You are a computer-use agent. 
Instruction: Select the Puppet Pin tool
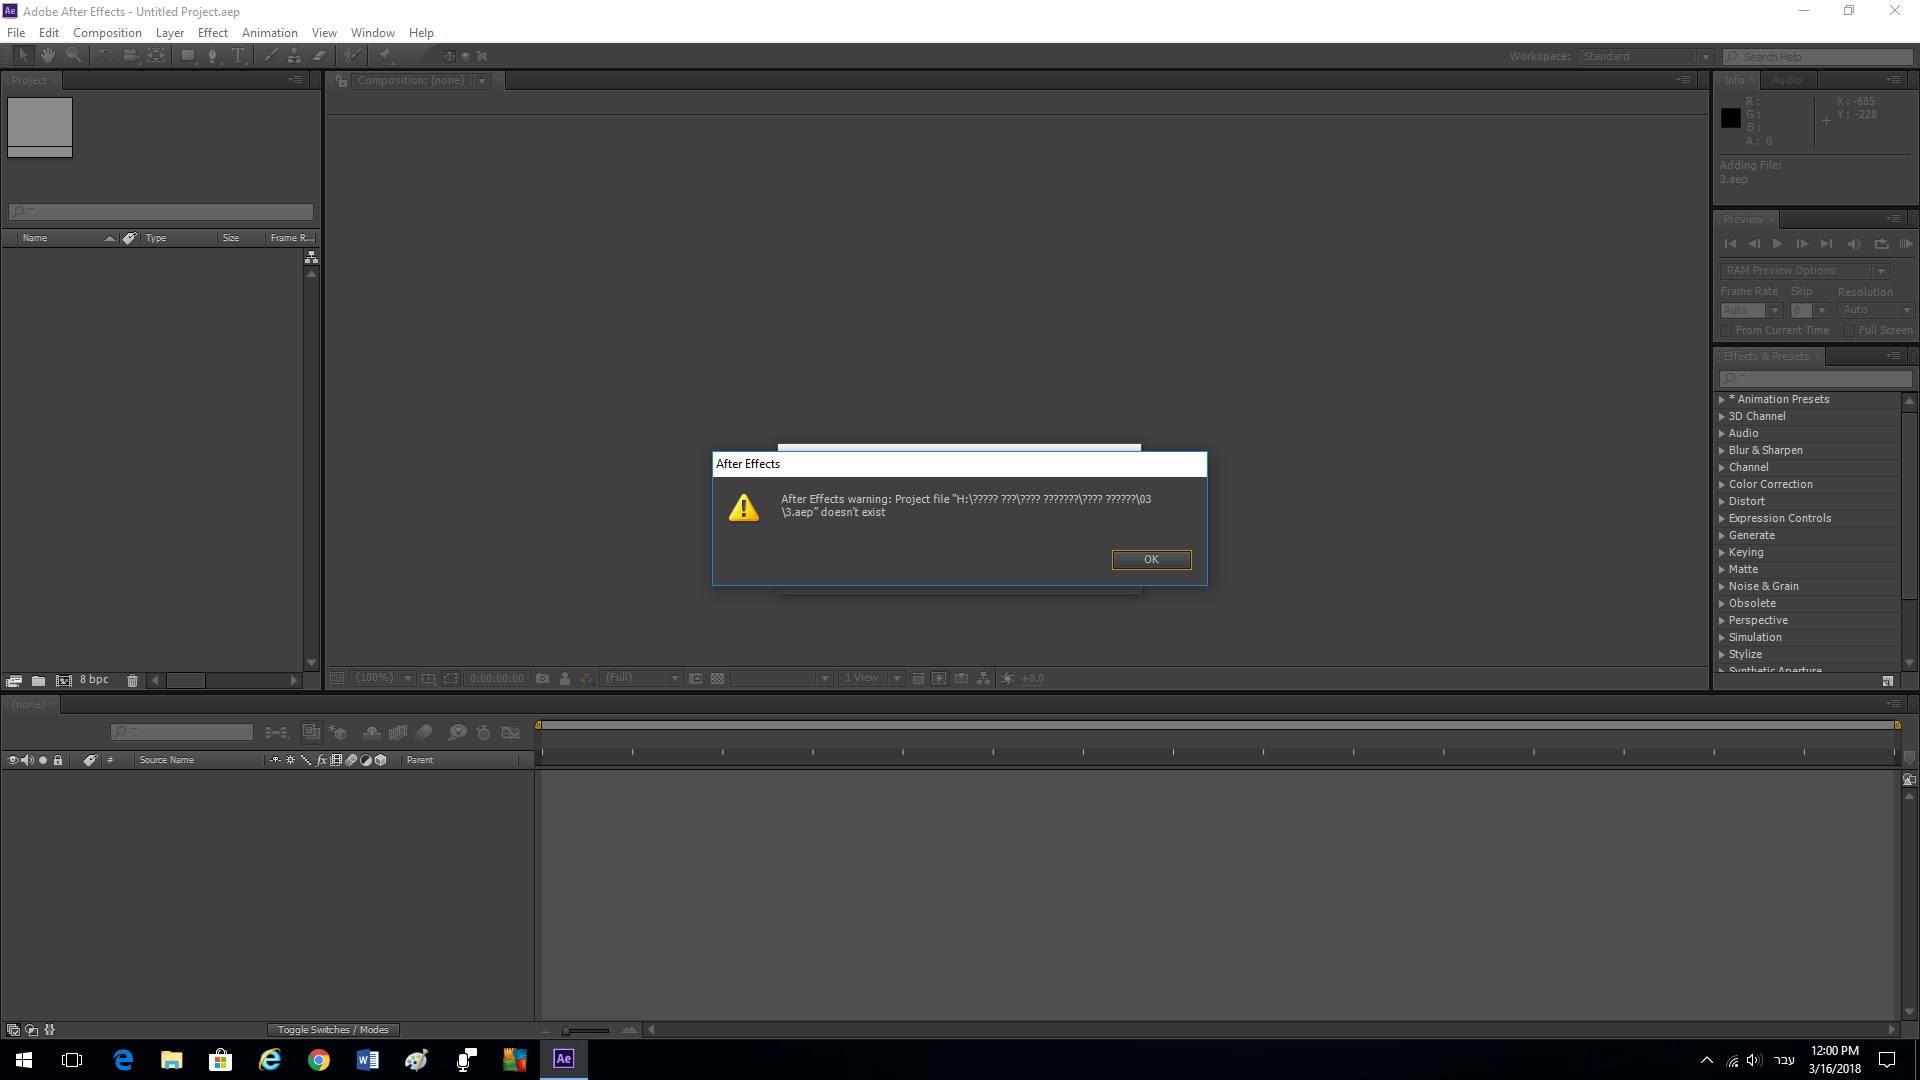tap(385, 56)
